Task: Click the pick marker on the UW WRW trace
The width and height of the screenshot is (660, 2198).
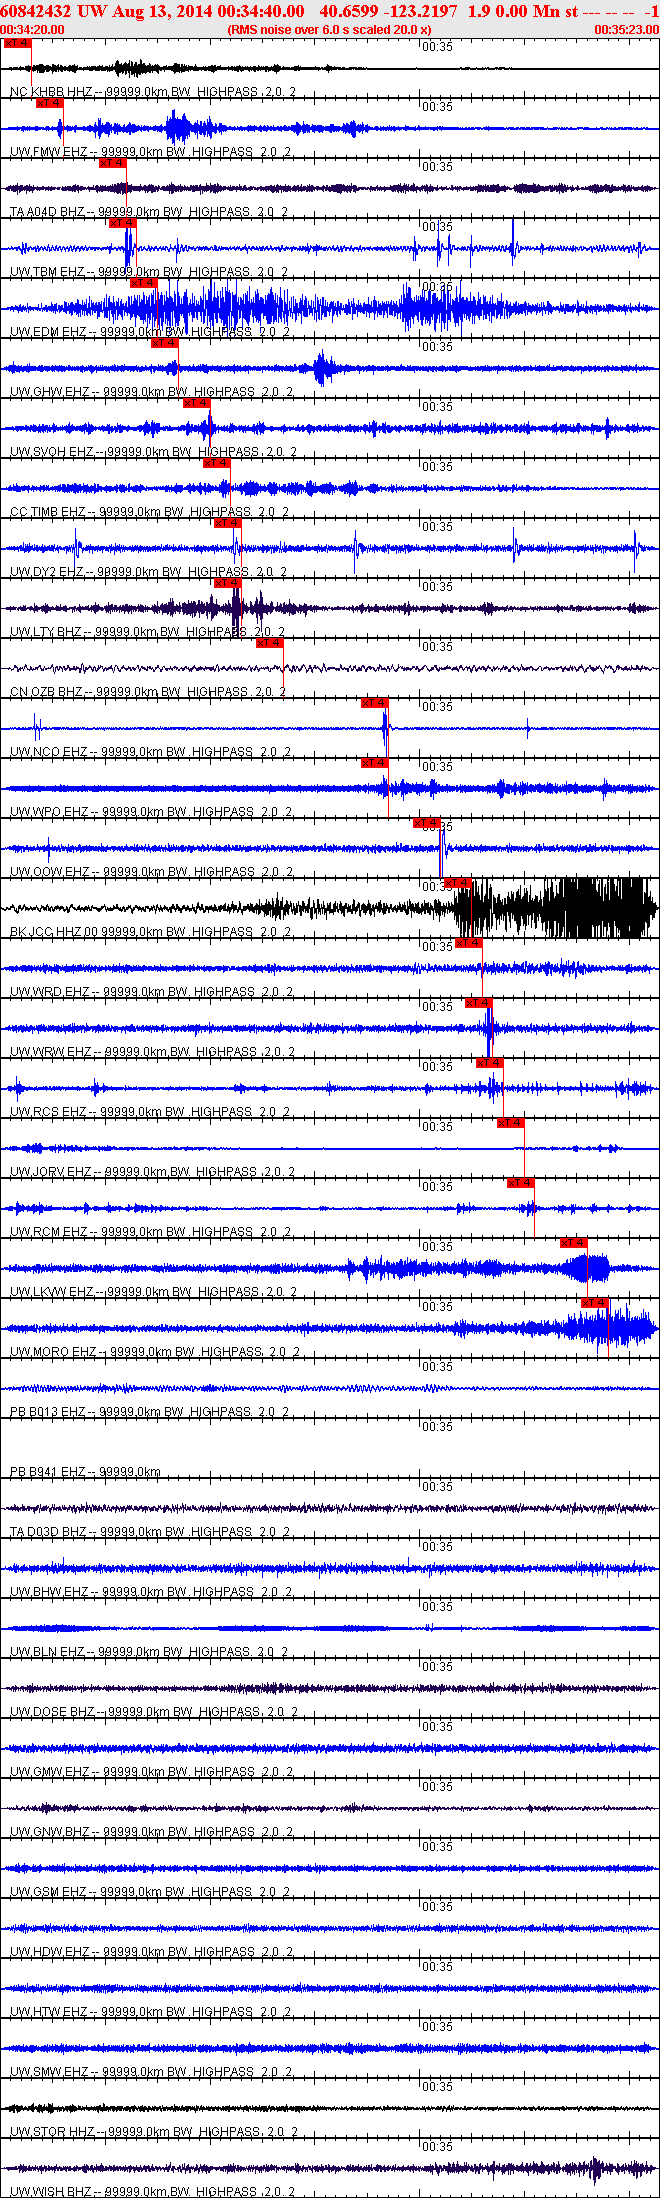Action: point(479,1003)
